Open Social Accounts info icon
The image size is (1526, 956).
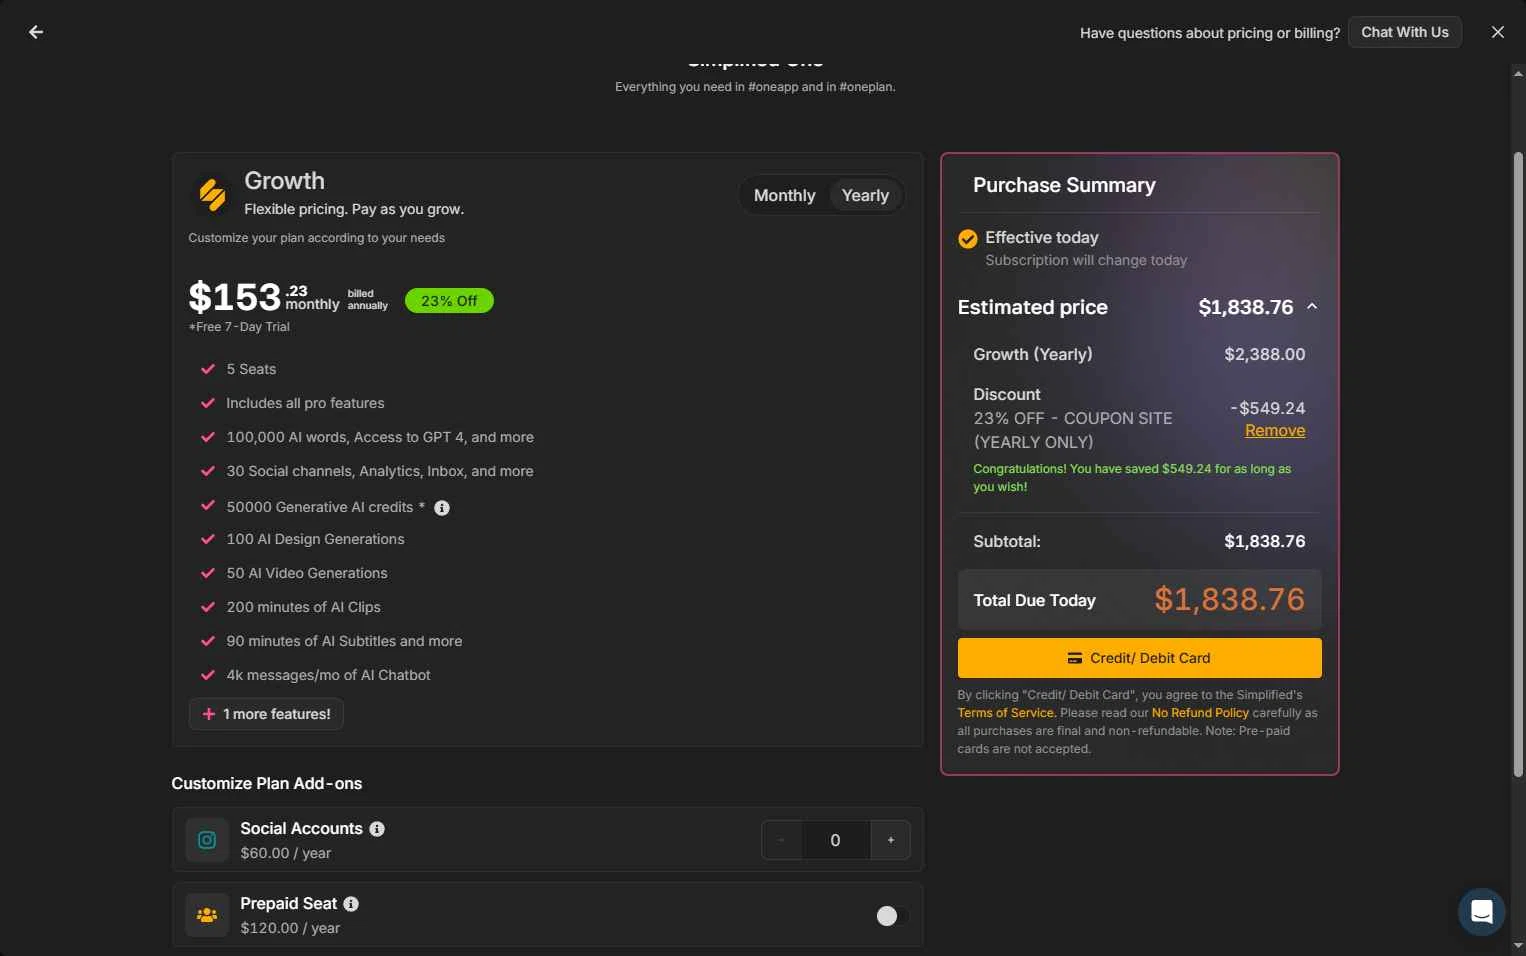coord(377,829)
